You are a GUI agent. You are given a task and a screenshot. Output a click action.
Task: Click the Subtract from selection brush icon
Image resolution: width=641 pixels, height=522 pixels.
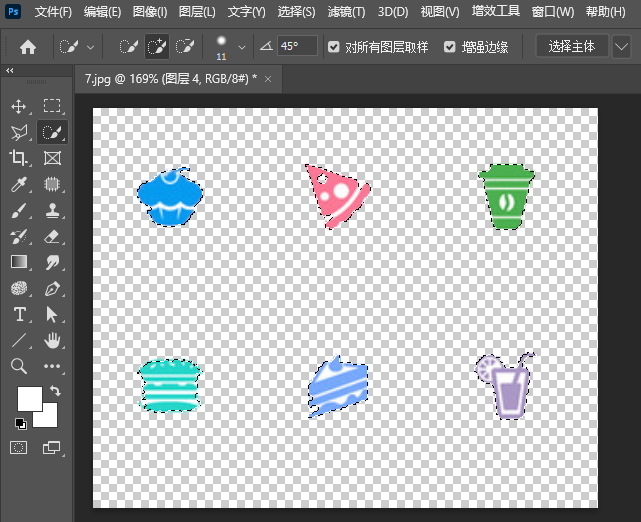click(x=185, y=47)
